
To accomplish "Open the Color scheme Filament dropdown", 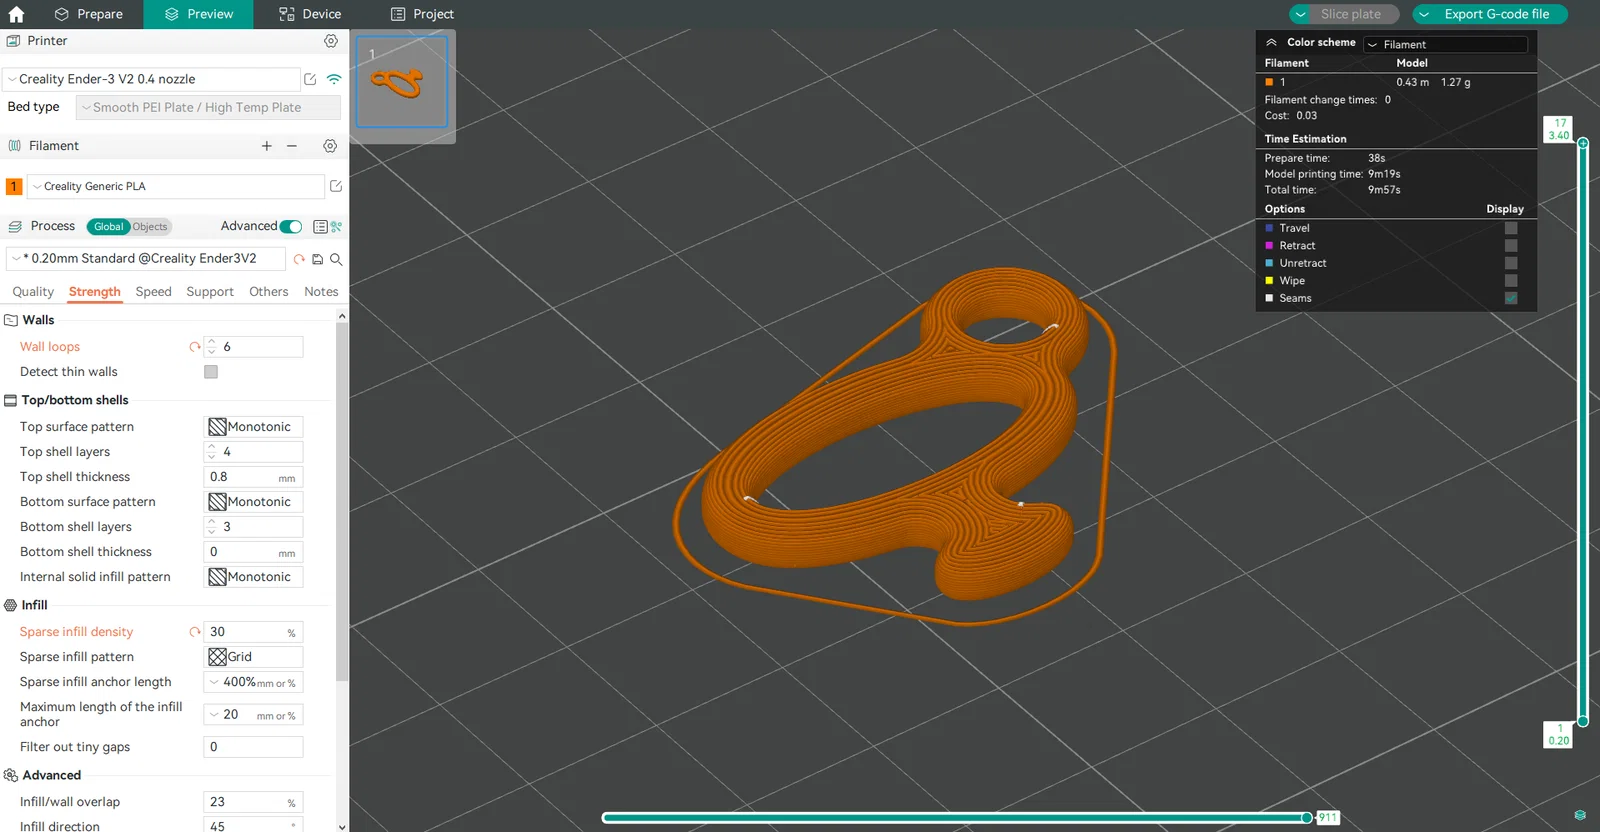I will (1446, 44).
